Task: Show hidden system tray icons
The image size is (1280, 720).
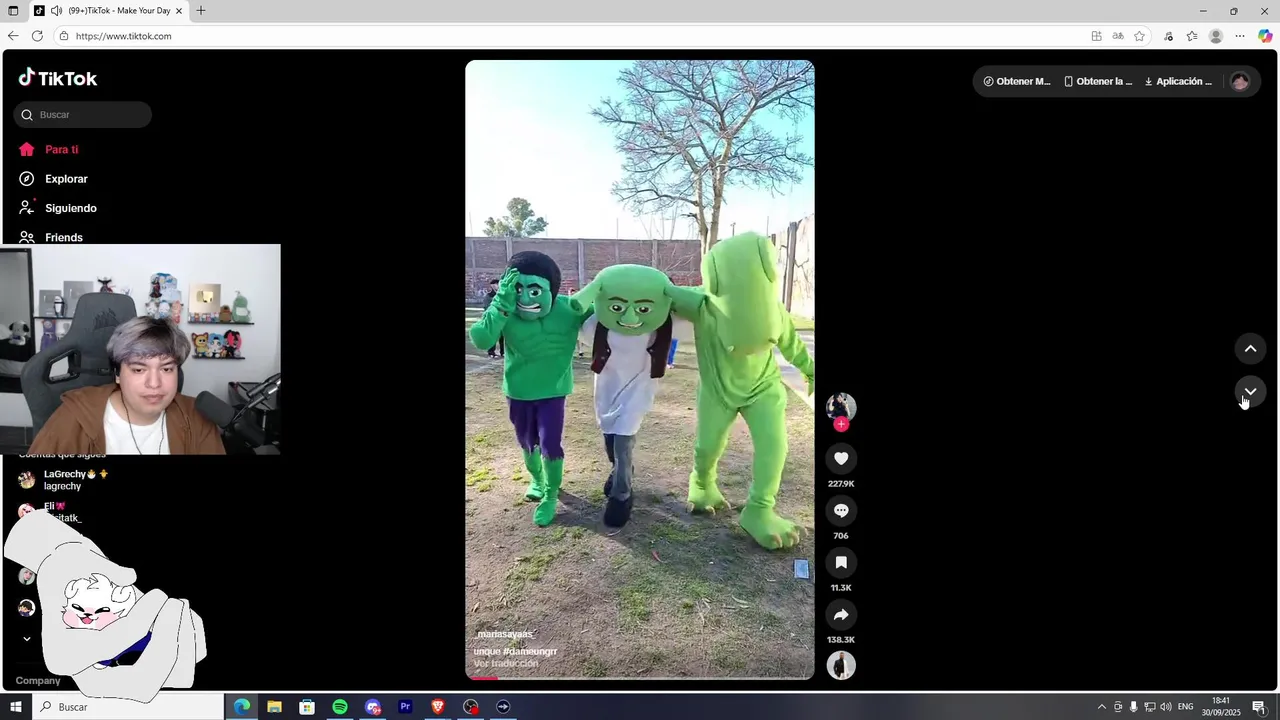Action: click(x=1102, y=707)
